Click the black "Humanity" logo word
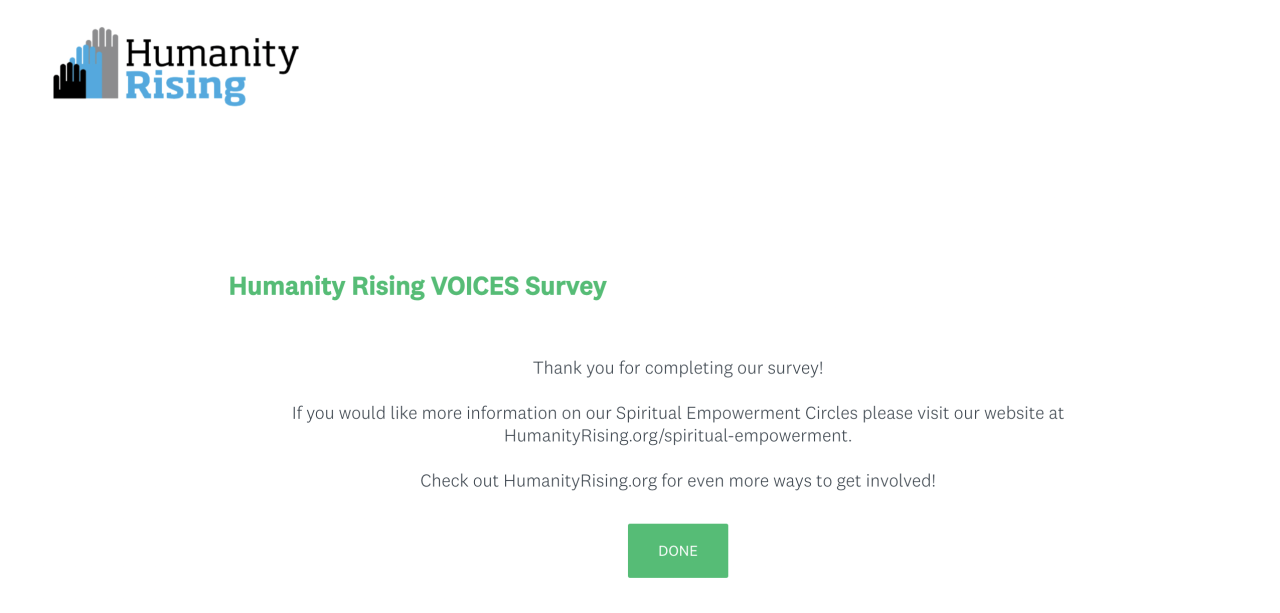 point(212,54)
